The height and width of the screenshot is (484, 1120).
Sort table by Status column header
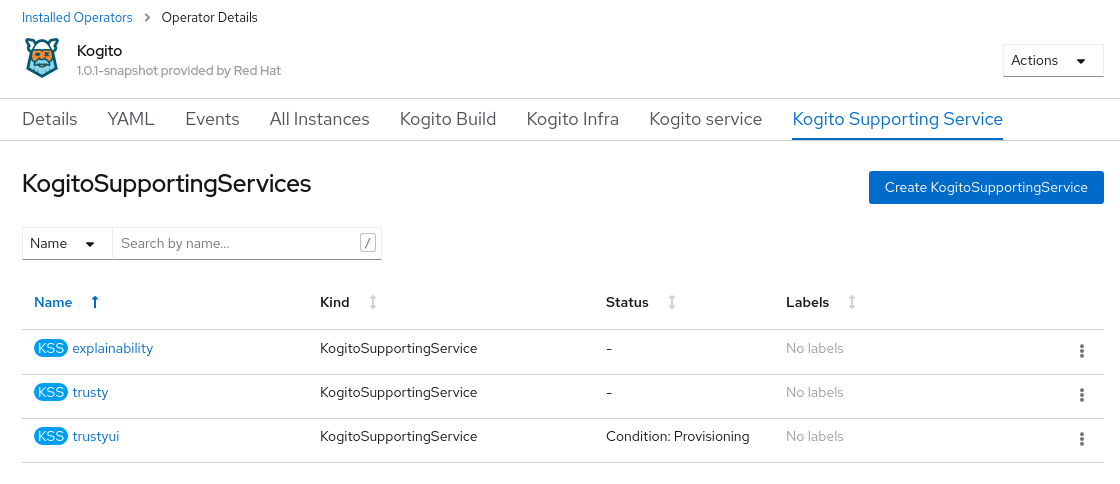click(x=627, y=302)
